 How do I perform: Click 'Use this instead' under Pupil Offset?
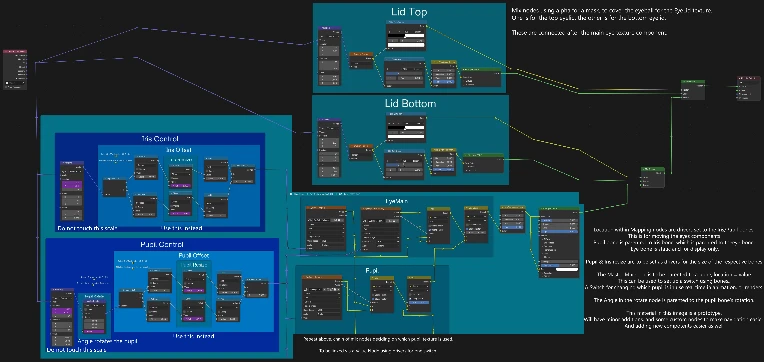click(x=193, y=336)
